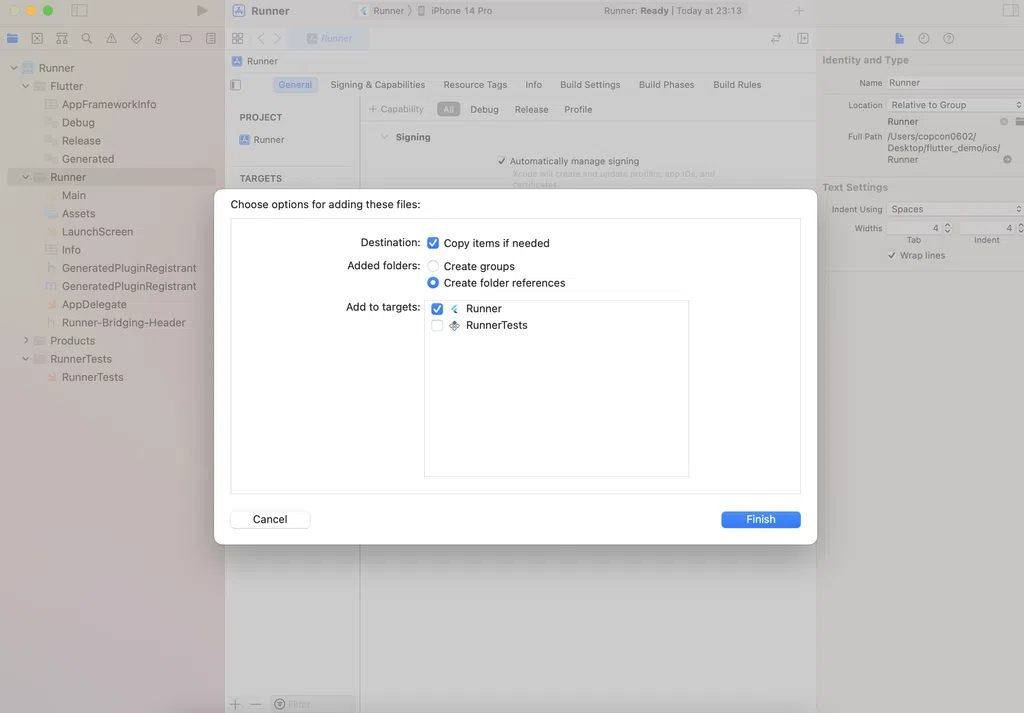Image resolution: width=1024 pixels, height=713 pixels.
Task: Collapse the root Runner project in navigator
Action: (x=14, y=68)
